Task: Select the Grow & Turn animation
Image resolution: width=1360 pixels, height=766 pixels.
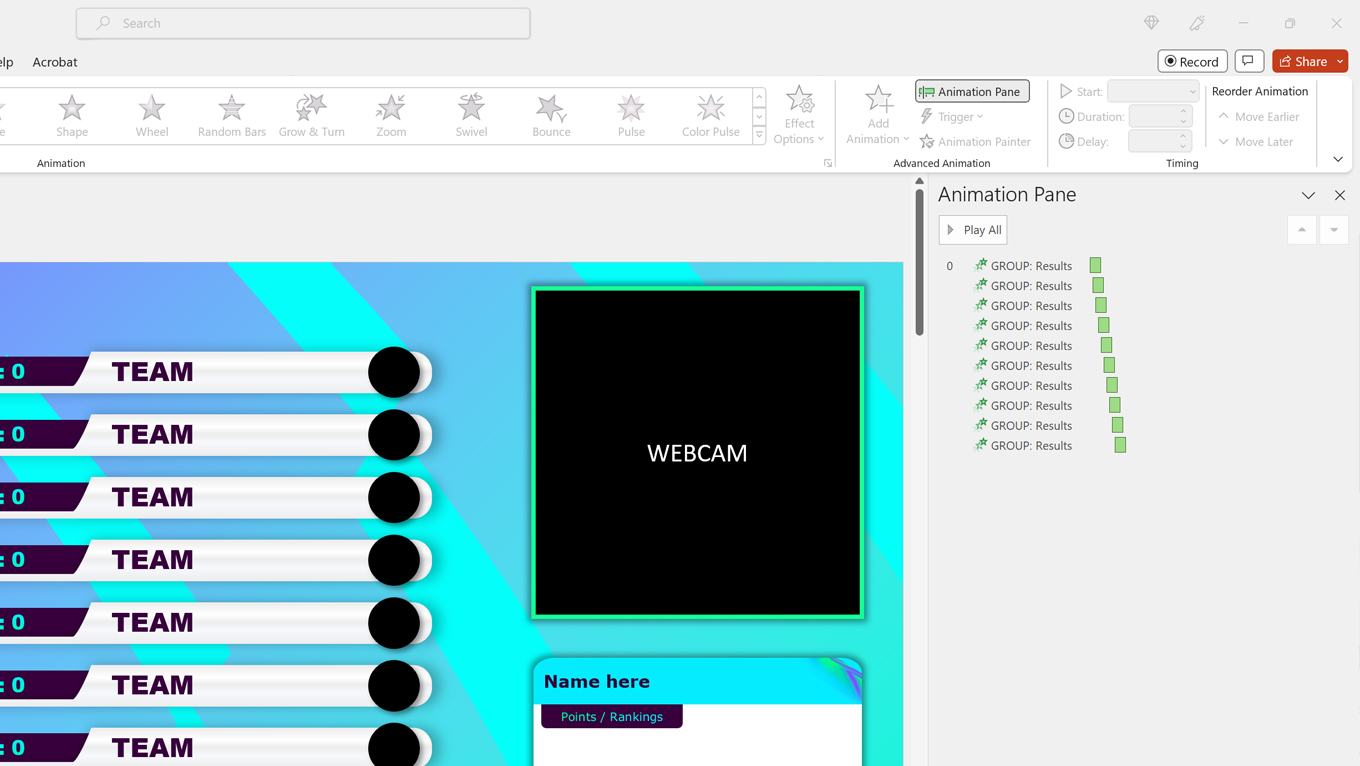Action: pyautogui.click(x=311, y=115)
